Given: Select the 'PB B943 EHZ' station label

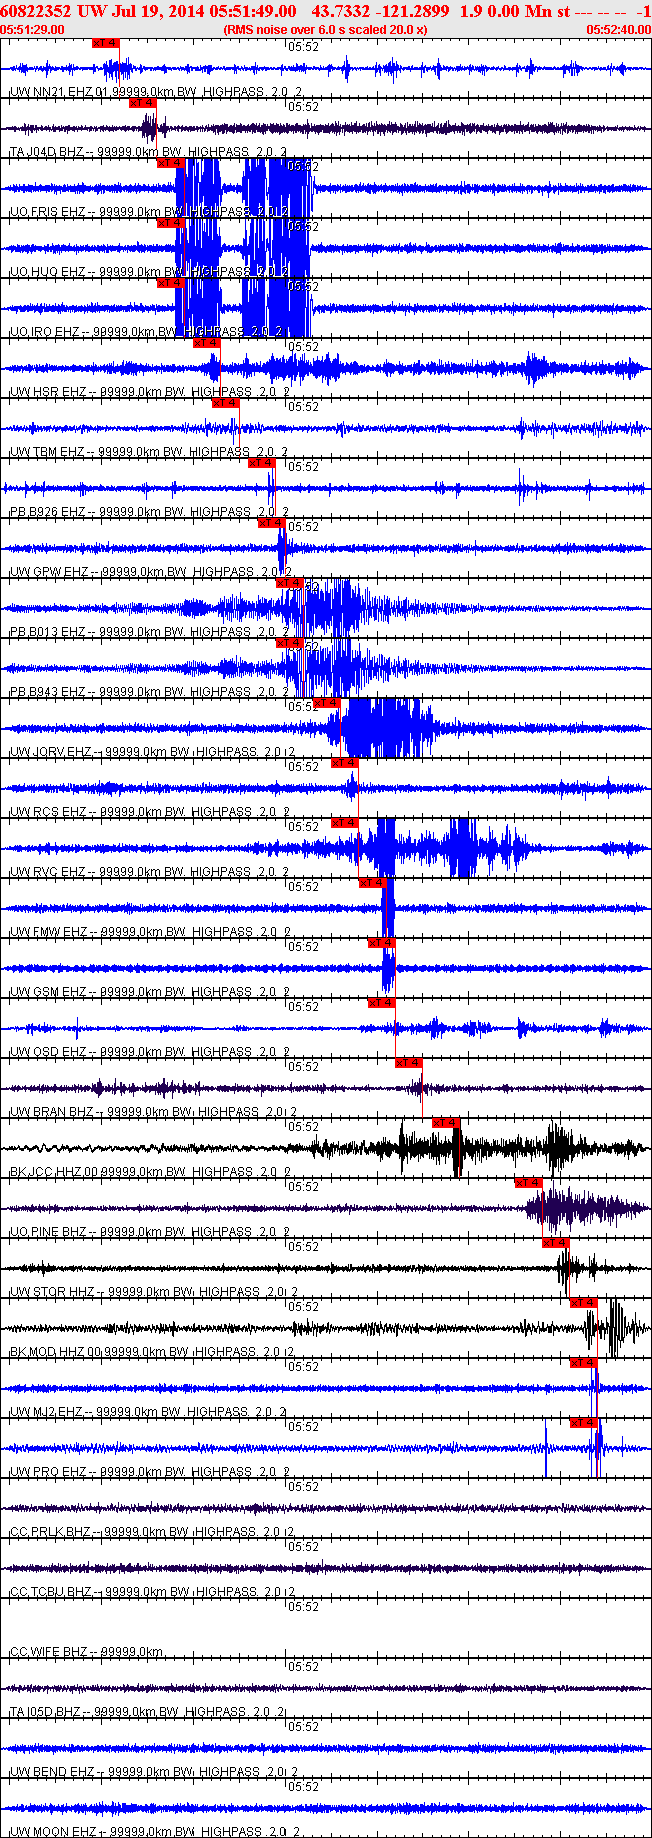Looking at the screenshot, I should coord(47,692).
